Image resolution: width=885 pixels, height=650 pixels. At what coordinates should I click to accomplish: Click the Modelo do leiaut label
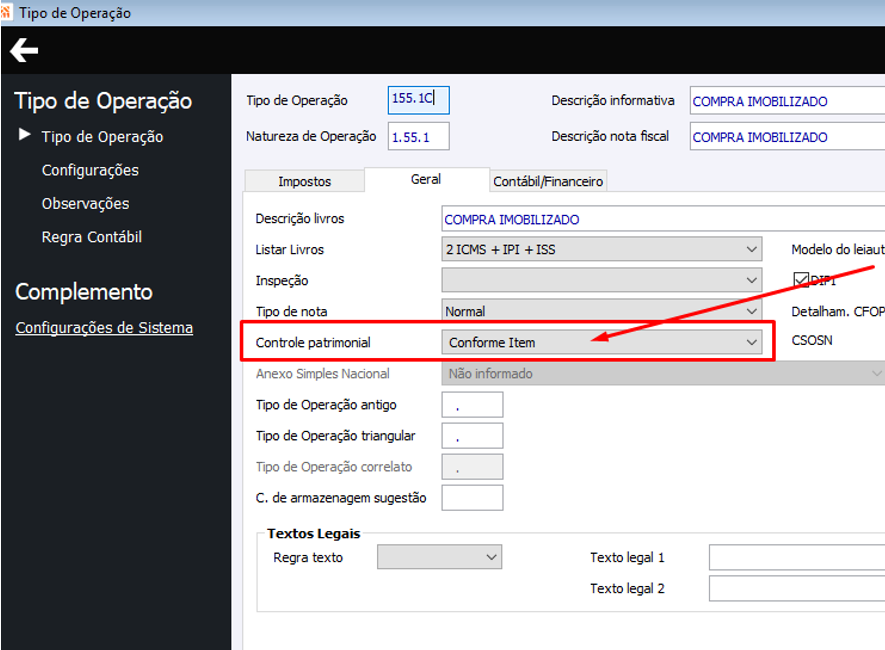(x=838, y=249)
